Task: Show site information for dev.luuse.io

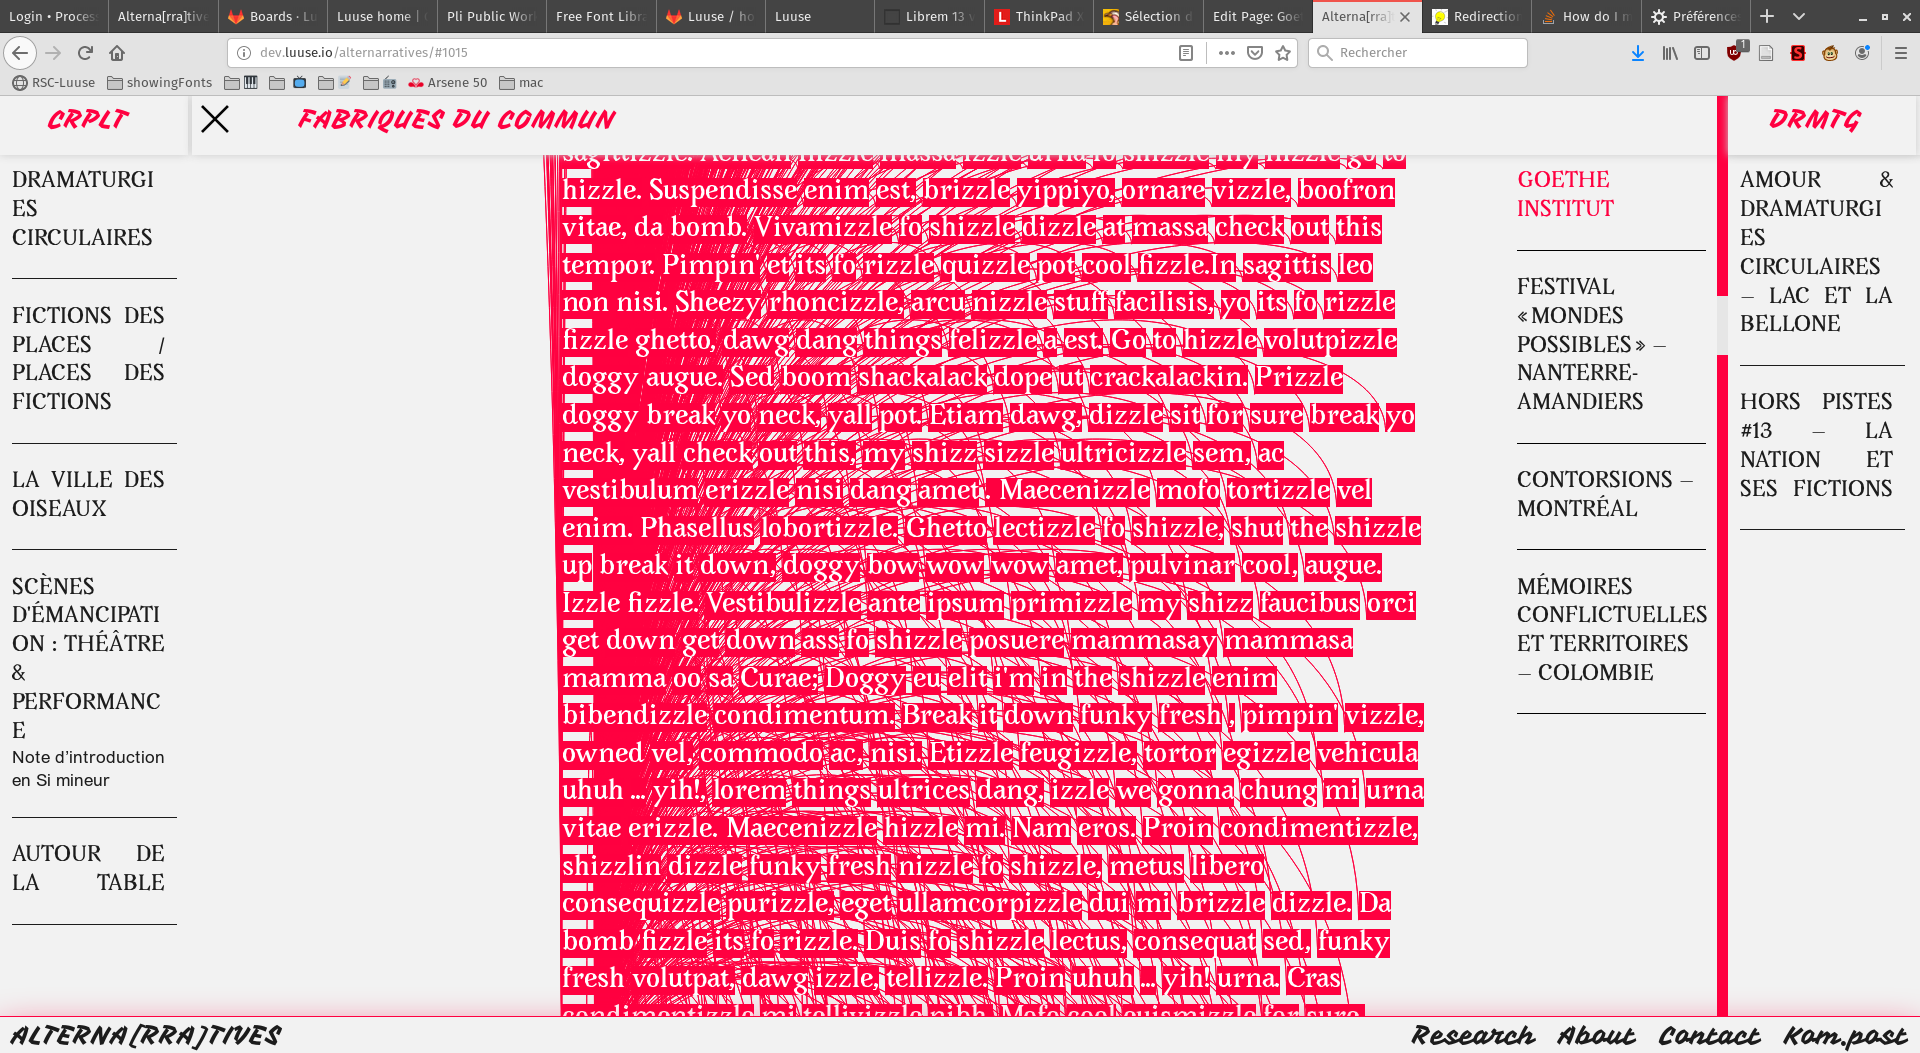Action: [x=244, y=53]
